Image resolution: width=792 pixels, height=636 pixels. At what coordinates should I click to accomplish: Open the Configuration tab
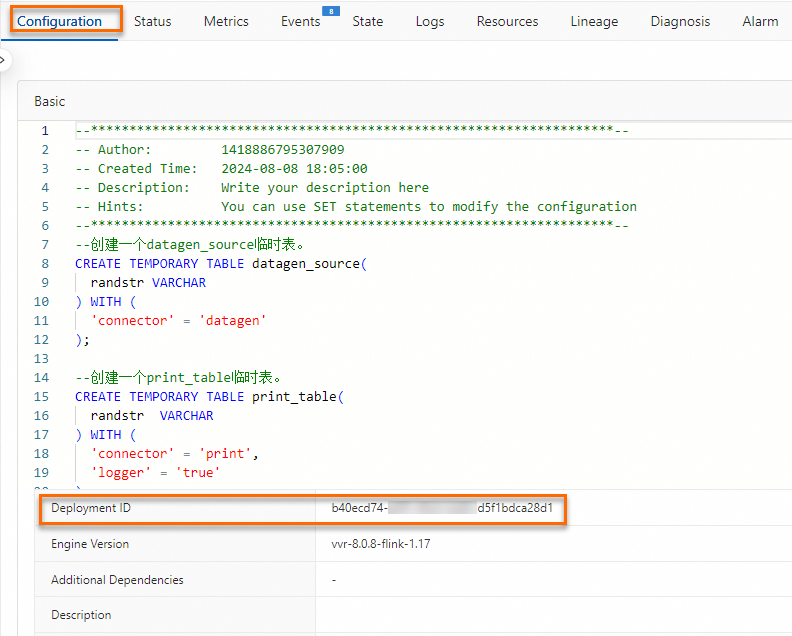click(x=60, y=21)
